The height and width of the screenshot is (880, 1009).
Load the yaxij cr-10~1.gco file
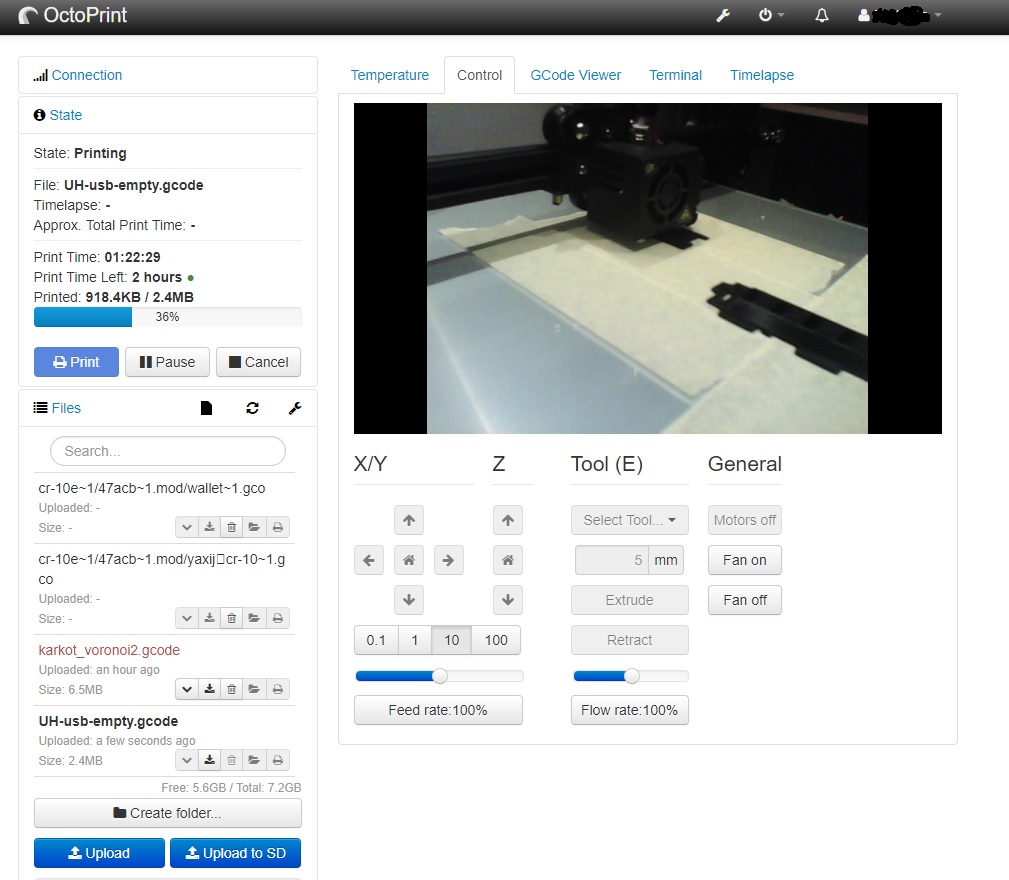254,618
